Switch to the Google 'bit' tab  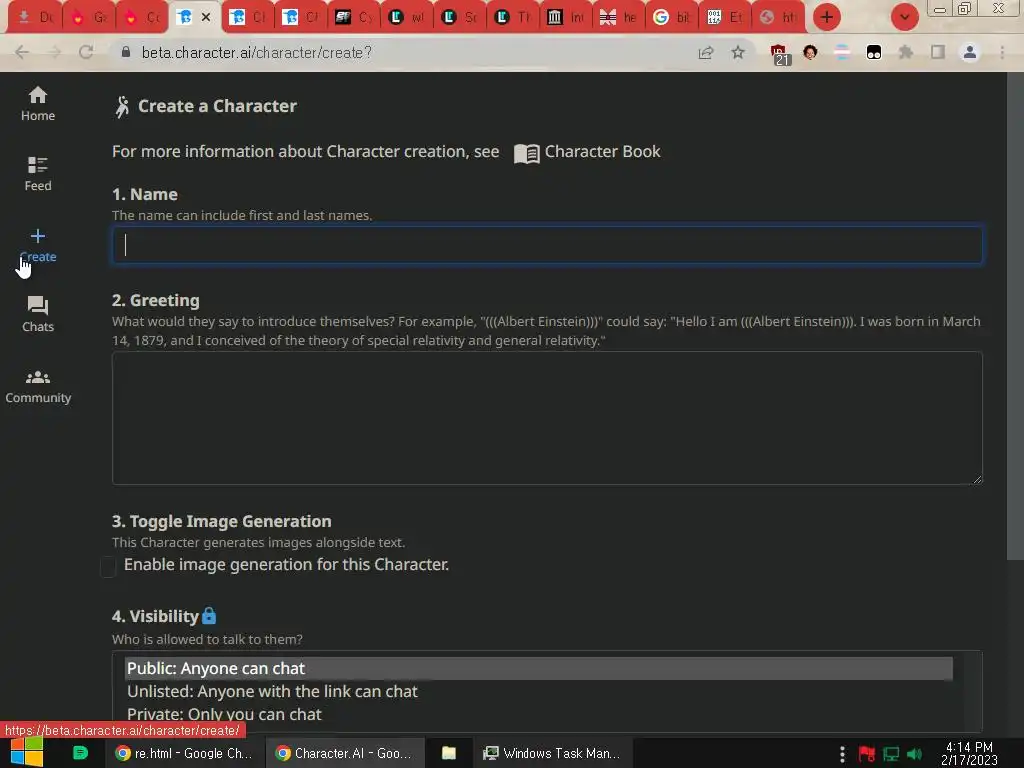pyautogui.click(x=673, y=18)
